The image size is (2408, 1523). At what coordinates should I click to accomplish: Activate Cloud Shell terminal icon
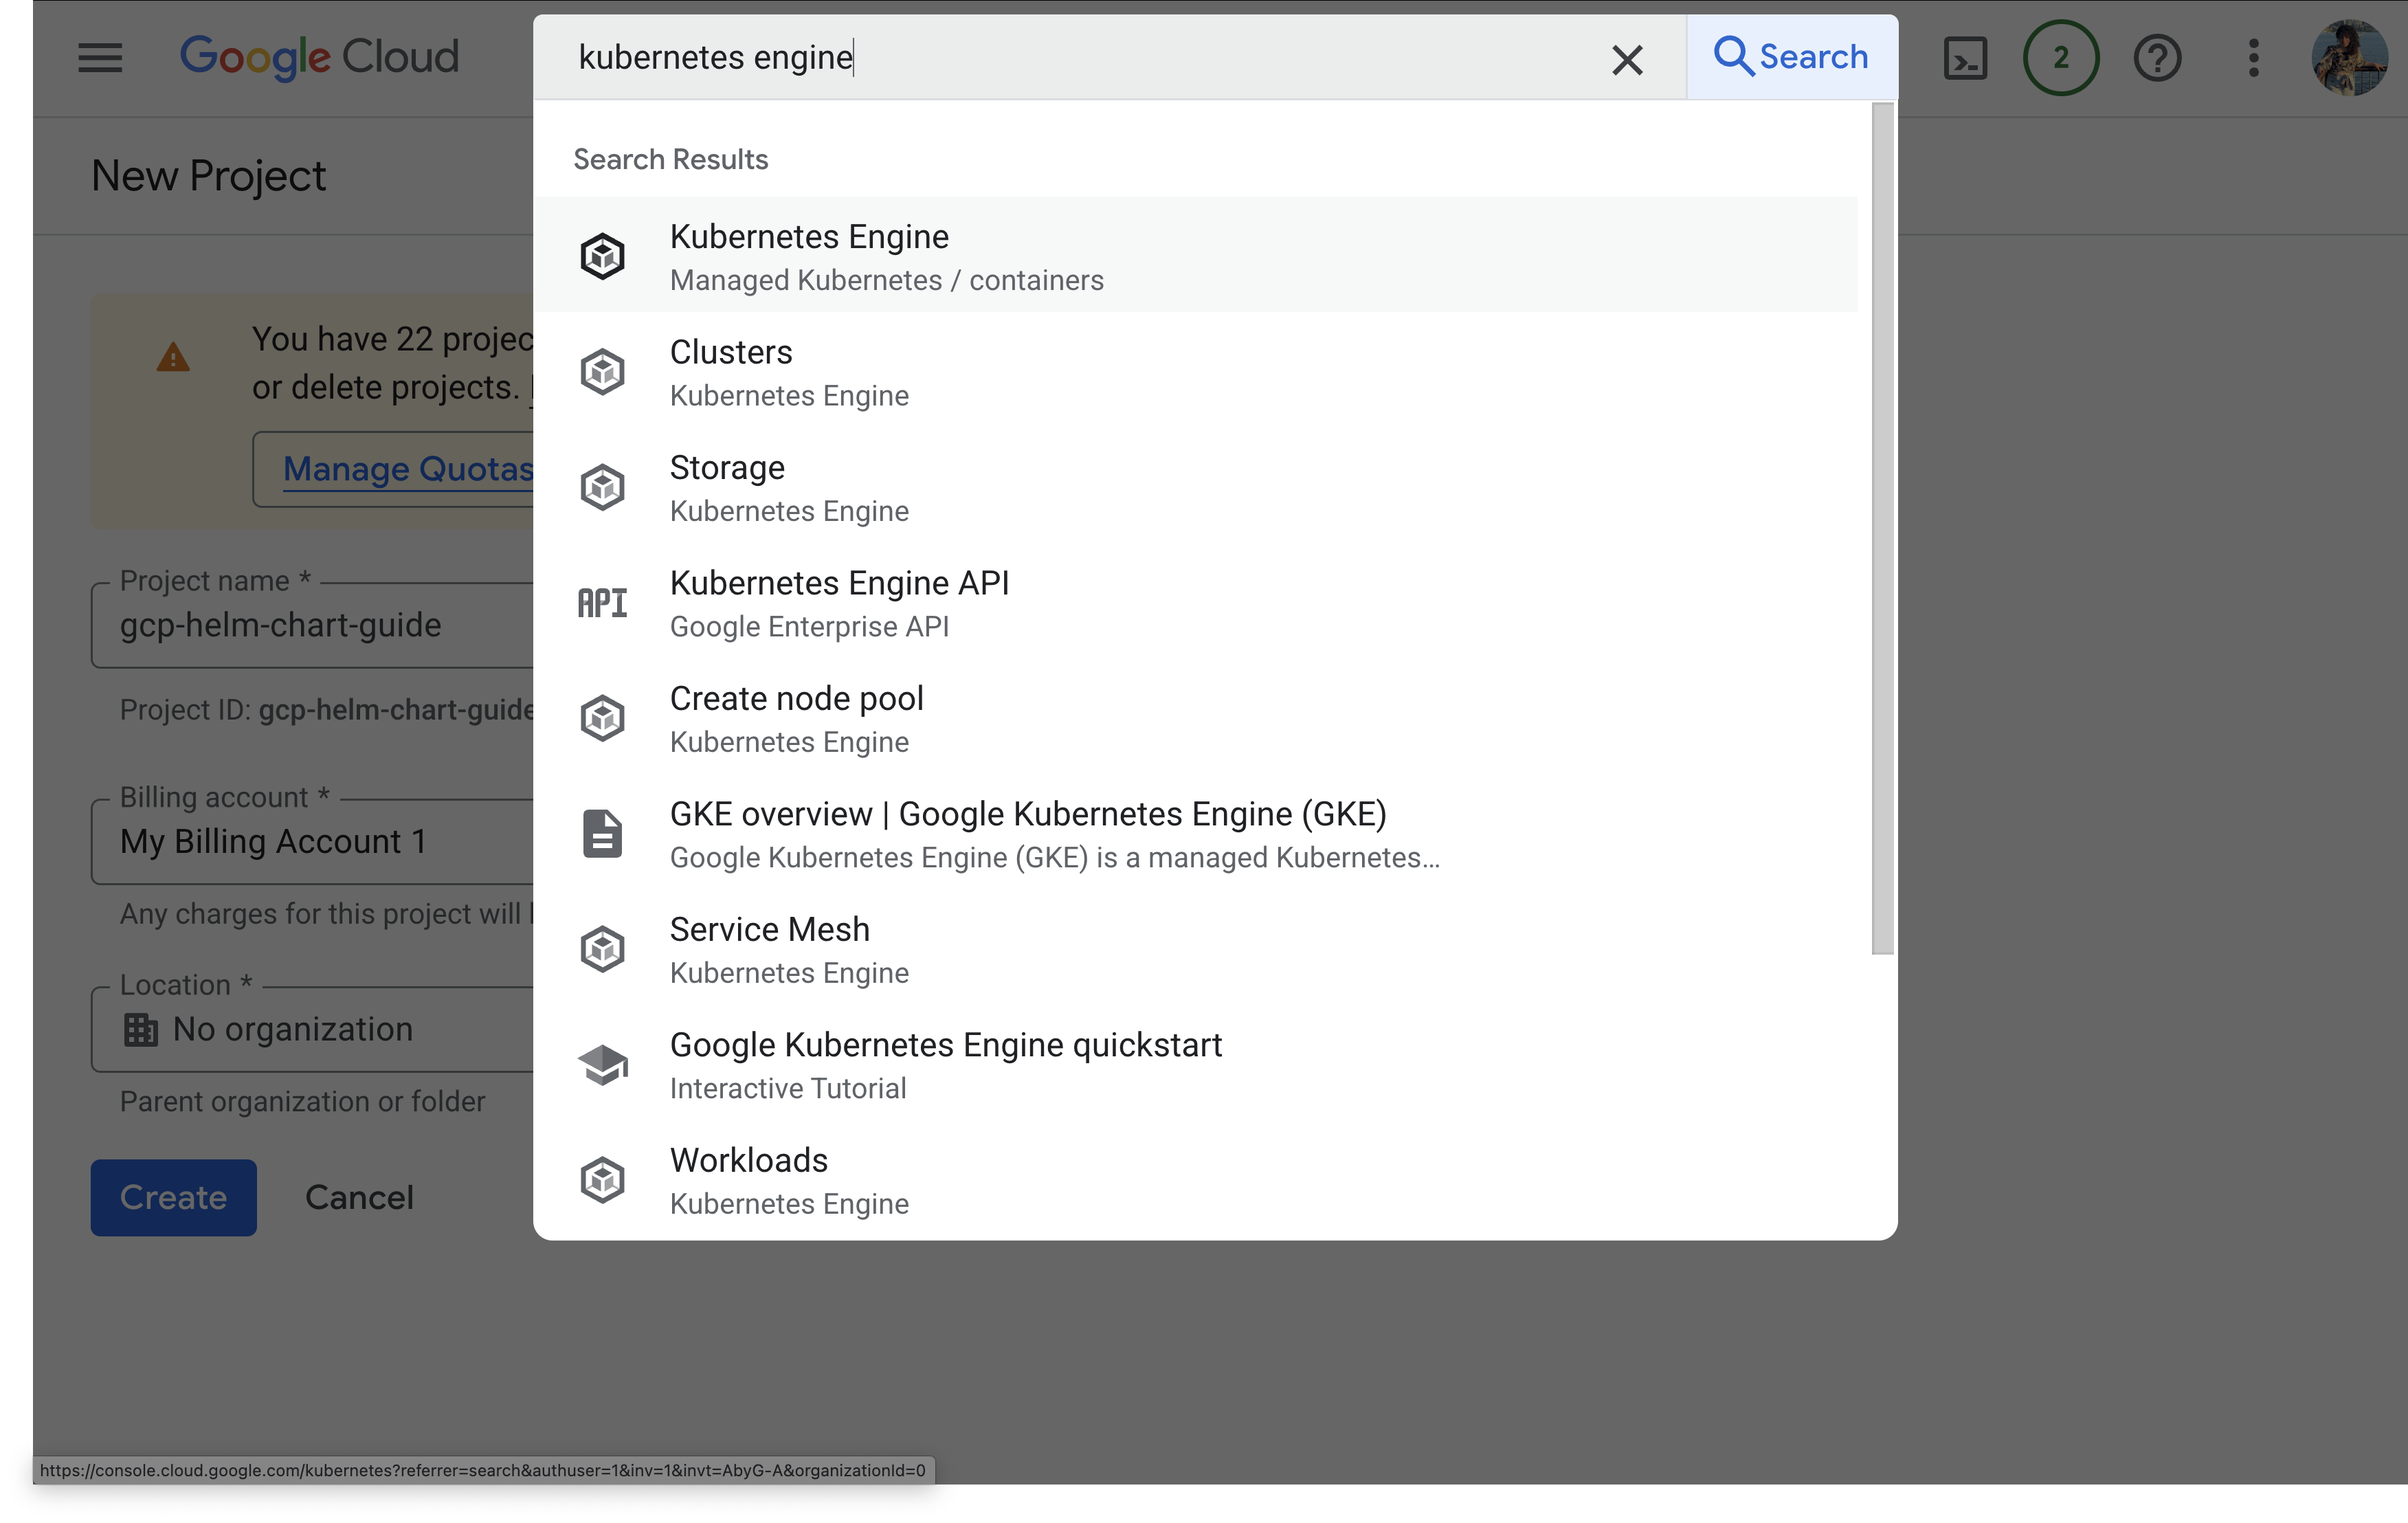(x=1965, y=58)
